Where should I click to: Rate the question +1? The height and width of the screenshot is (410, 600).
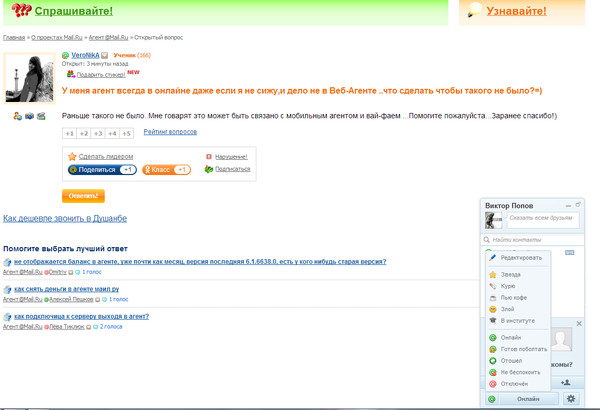69,133
